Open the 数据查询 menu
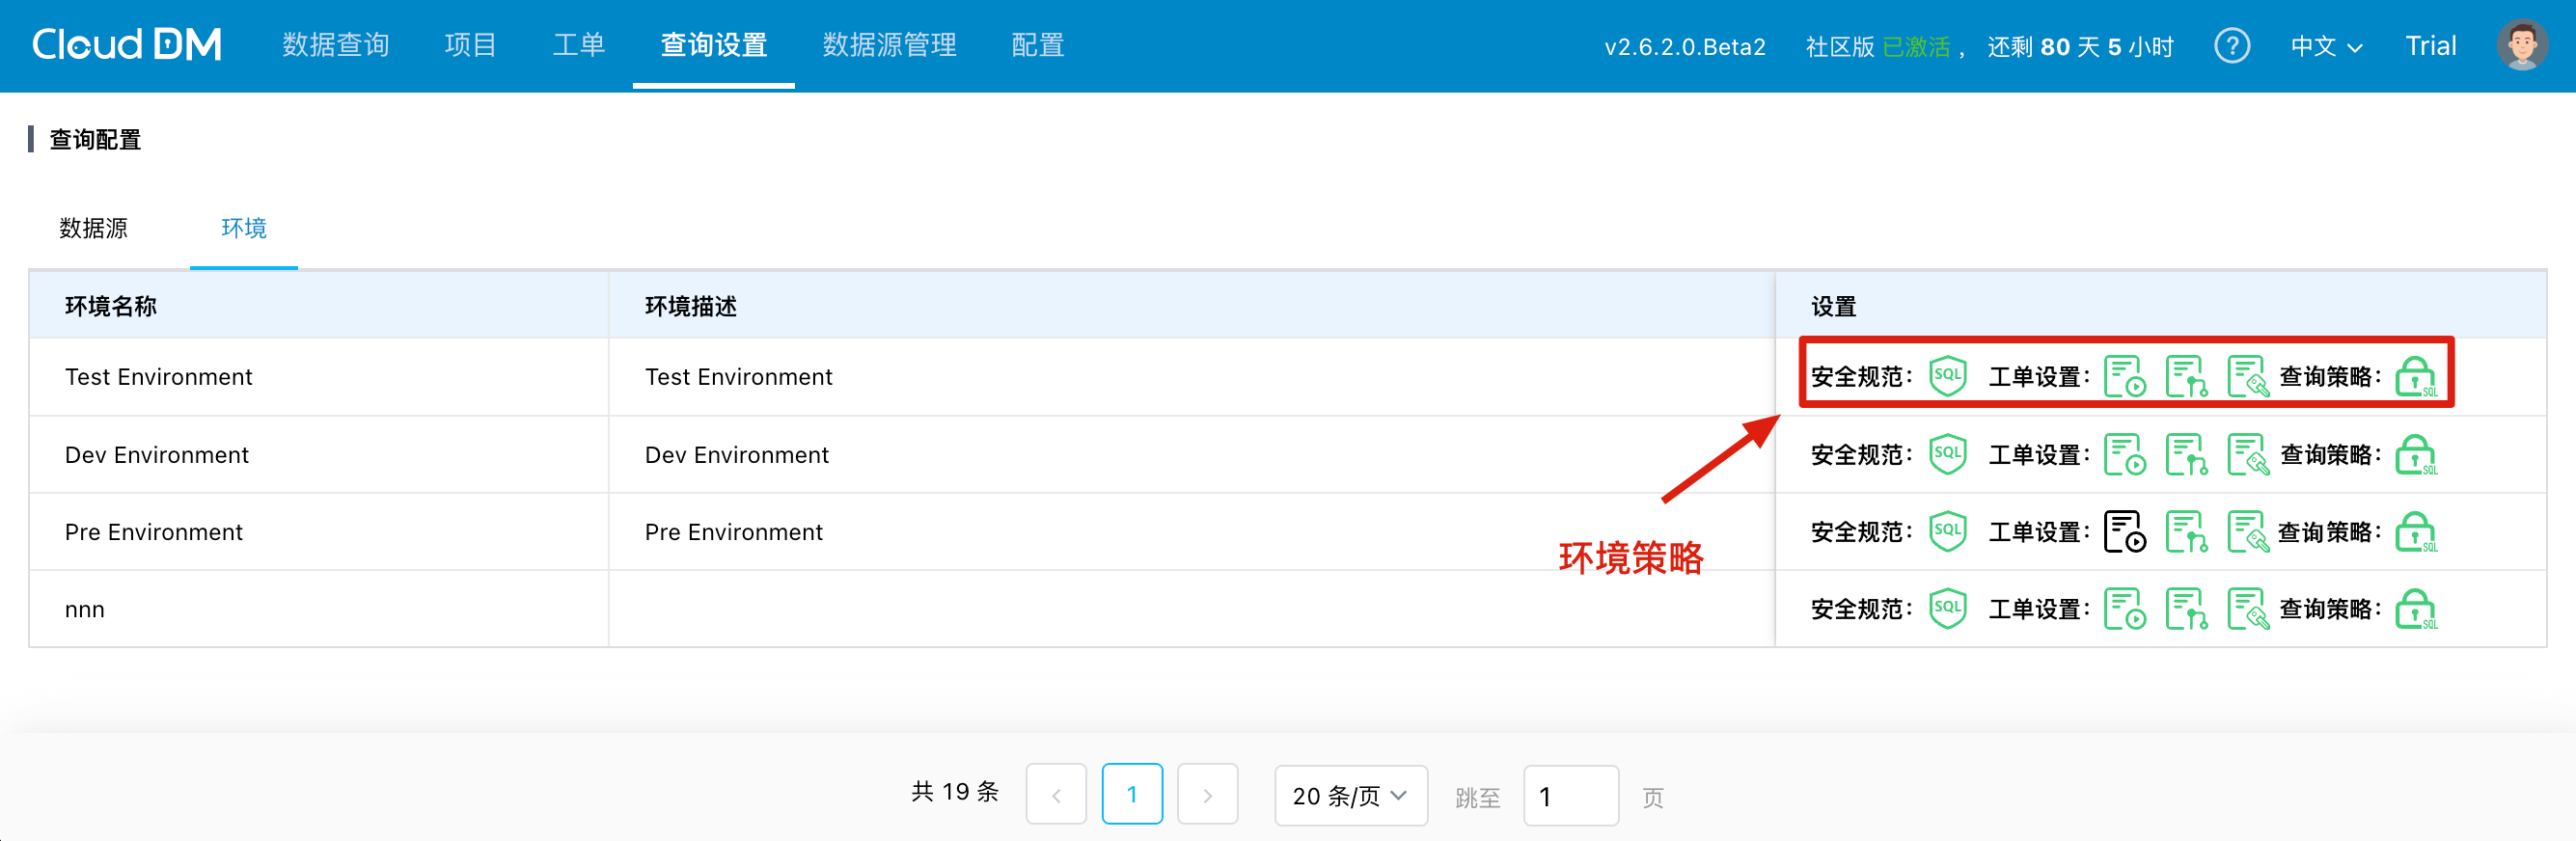Viewport: 2576px width, 841px height. tap(336, 45)
